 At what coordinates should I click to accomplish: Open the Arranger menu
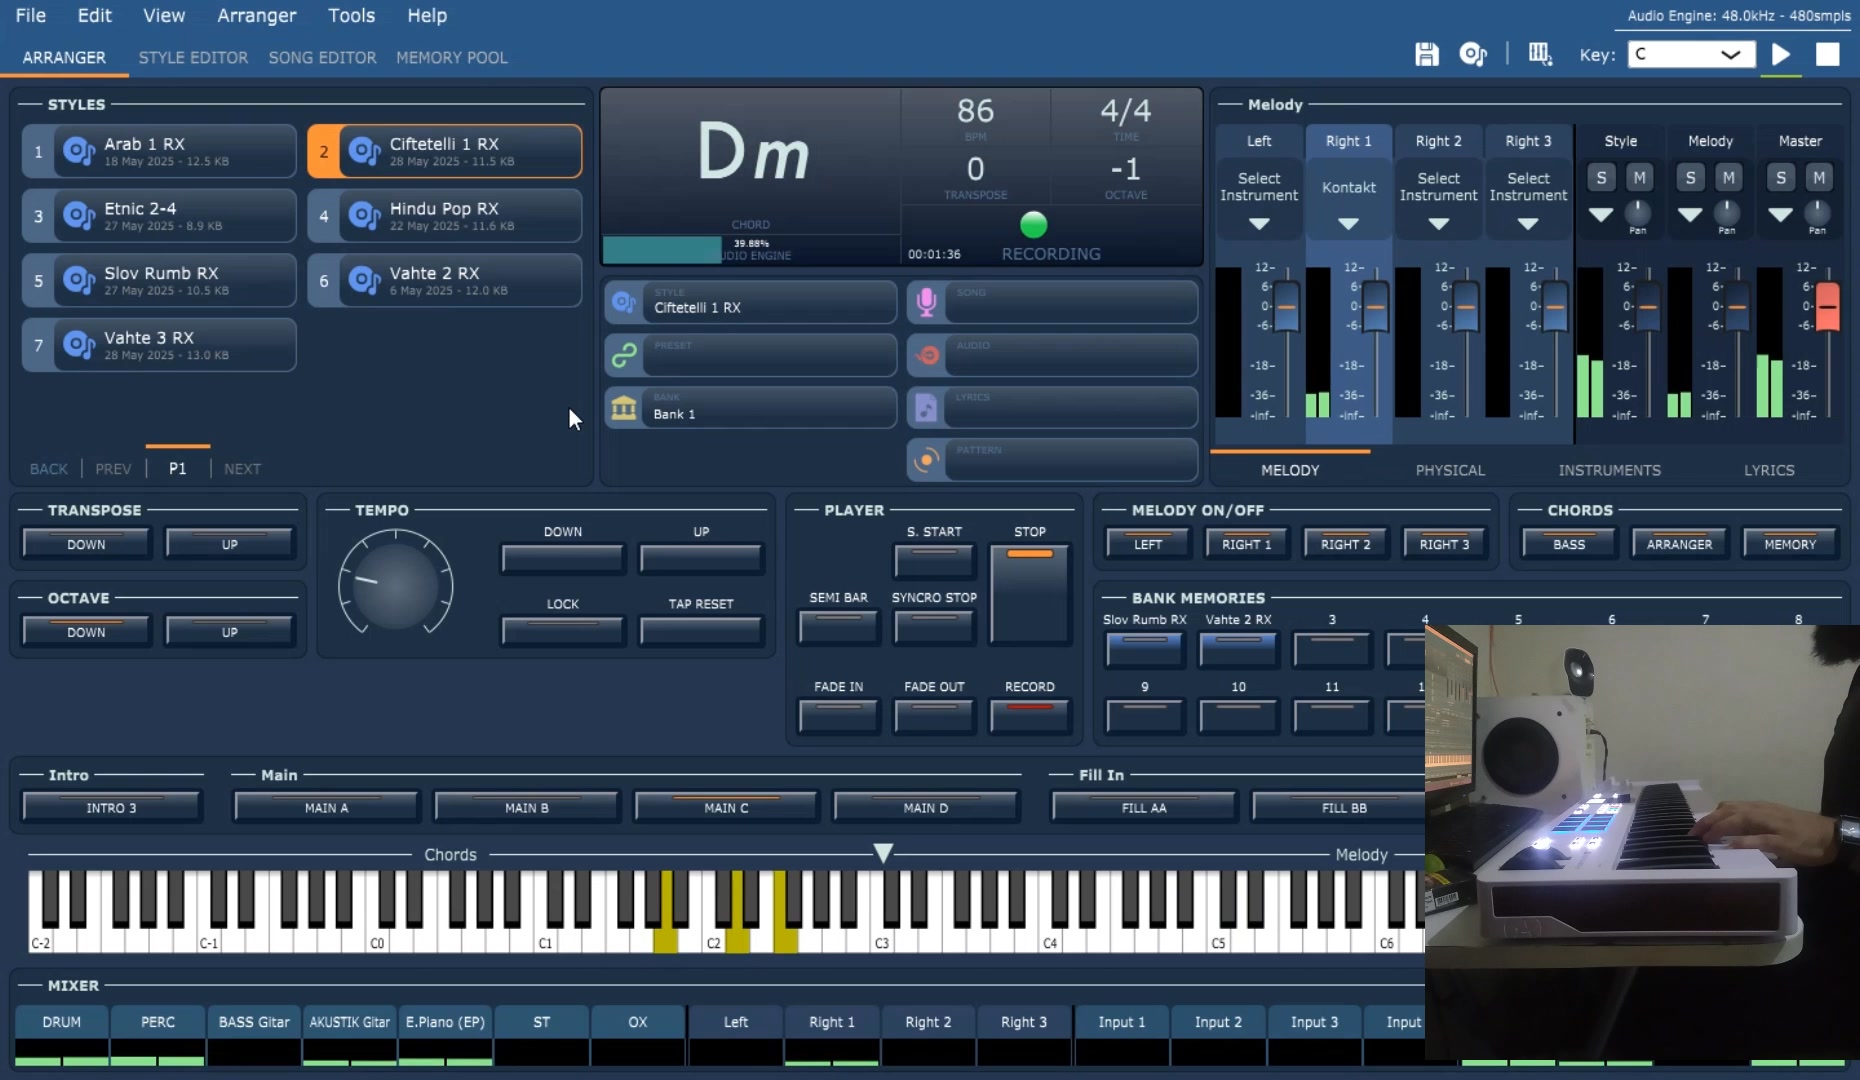point(256,16)
